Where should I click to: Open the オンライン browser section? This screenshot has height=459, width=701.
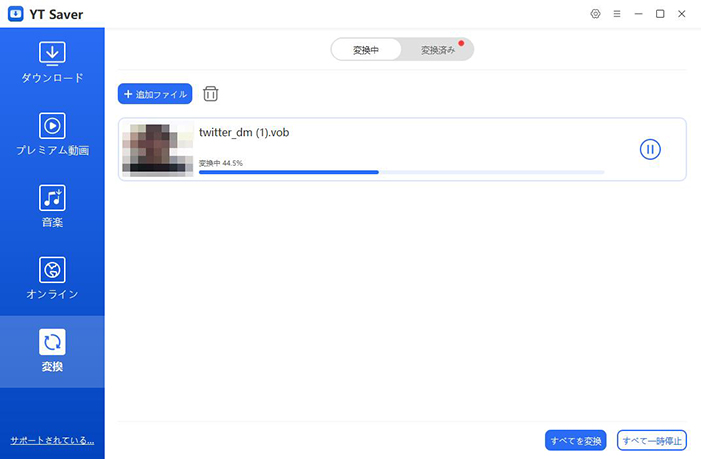click(52, 278)
